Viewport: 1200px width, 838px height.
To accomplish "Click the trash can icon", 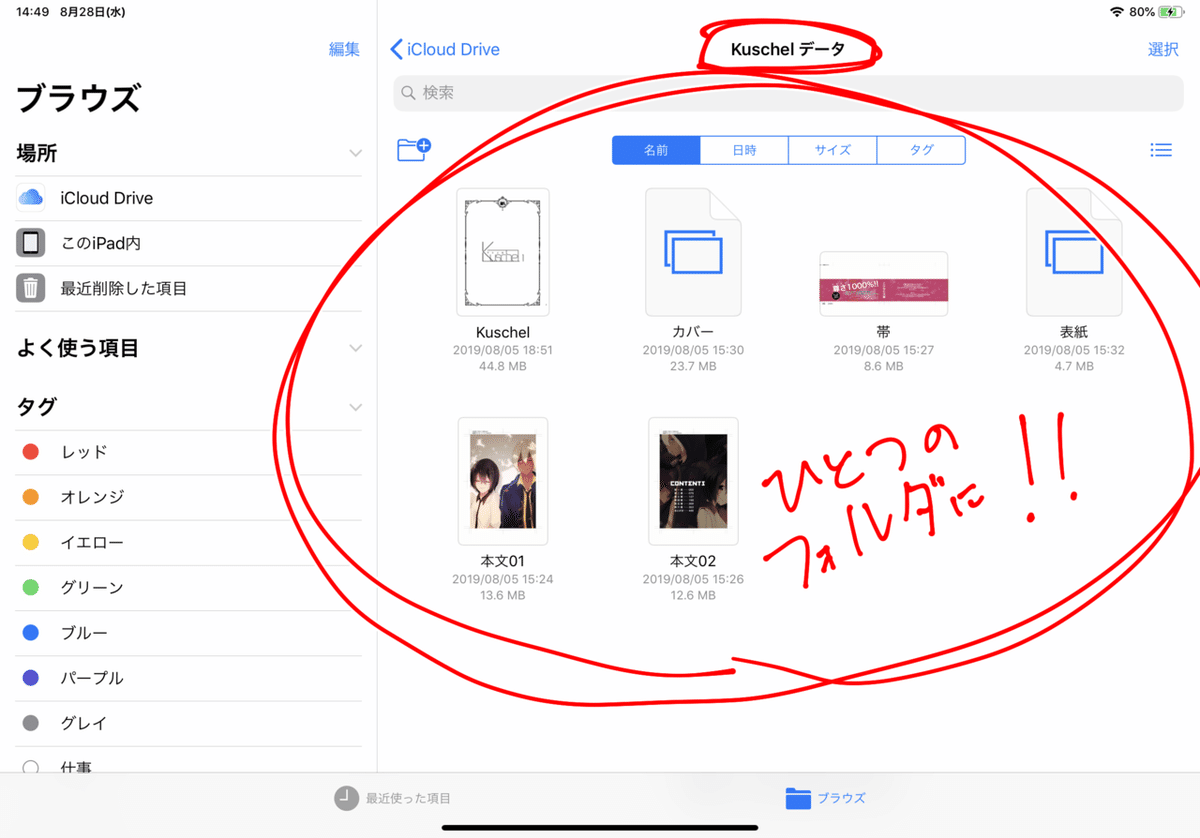I will [x=31, y=288].
